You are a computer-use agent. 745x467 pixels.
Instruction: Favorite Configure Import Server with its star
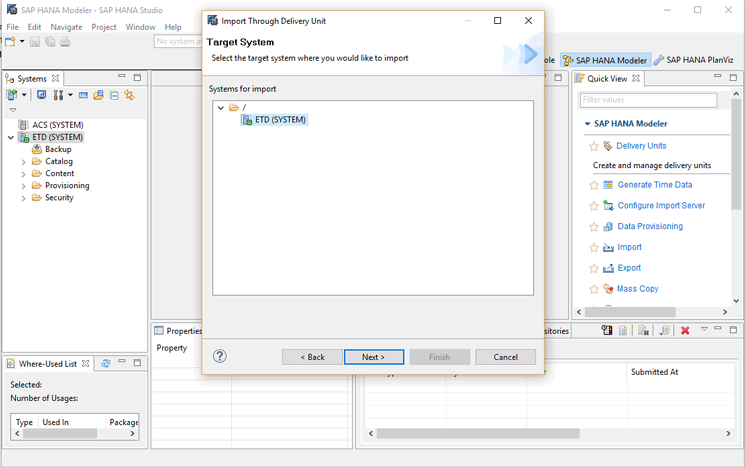(x=593, y=206)
